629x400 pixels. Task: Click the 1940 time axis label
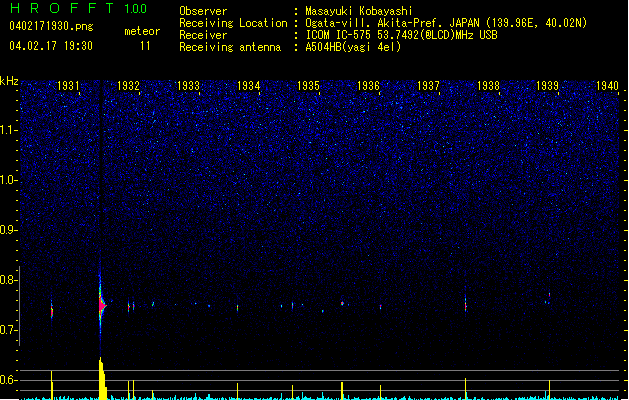[607, 85]
